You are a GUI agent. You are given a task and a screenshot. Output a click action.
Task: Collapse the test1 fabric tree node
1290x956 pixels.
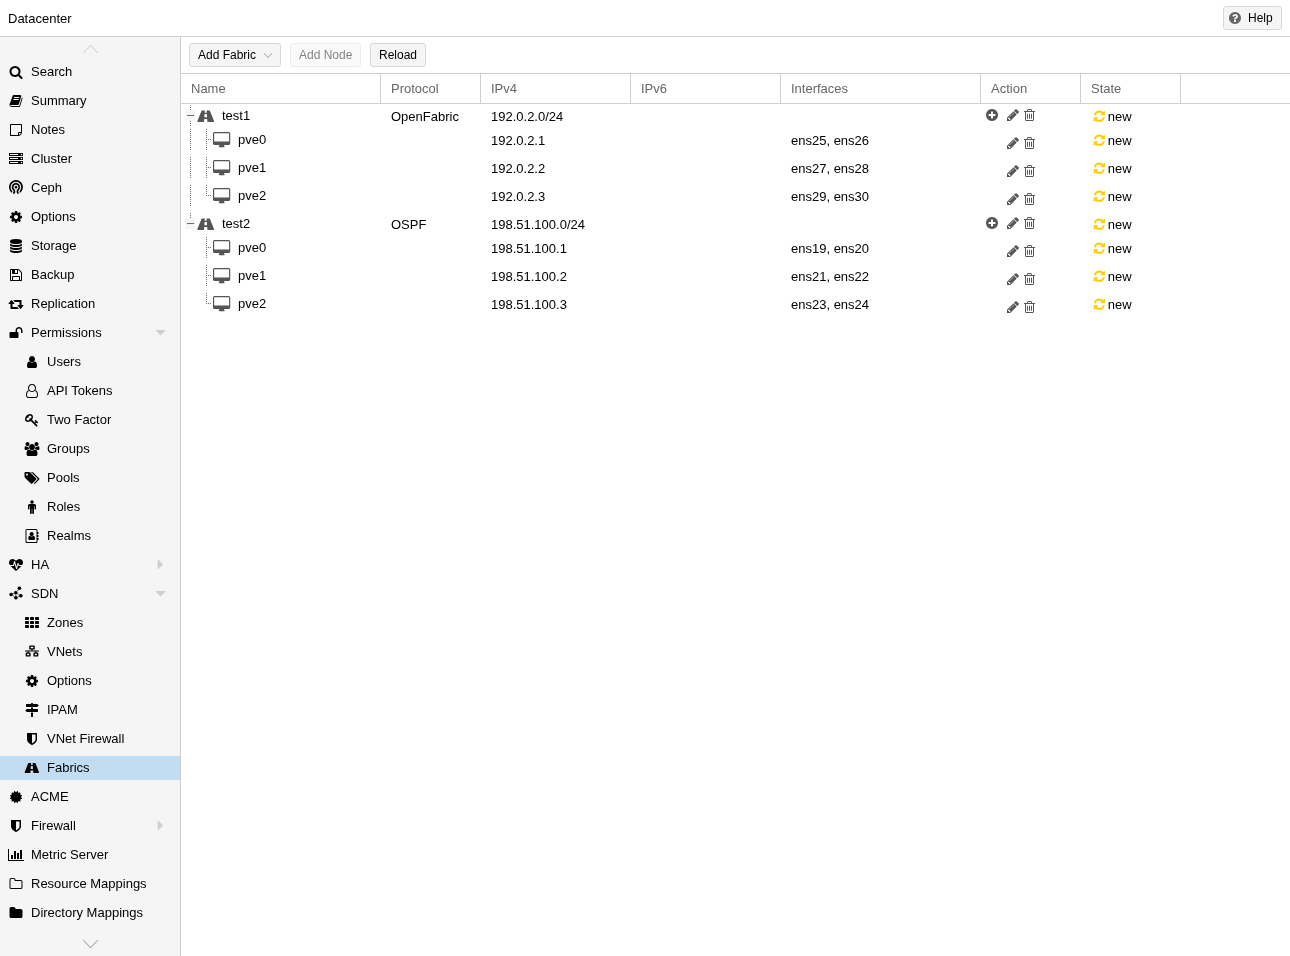[x=190, y=116]
